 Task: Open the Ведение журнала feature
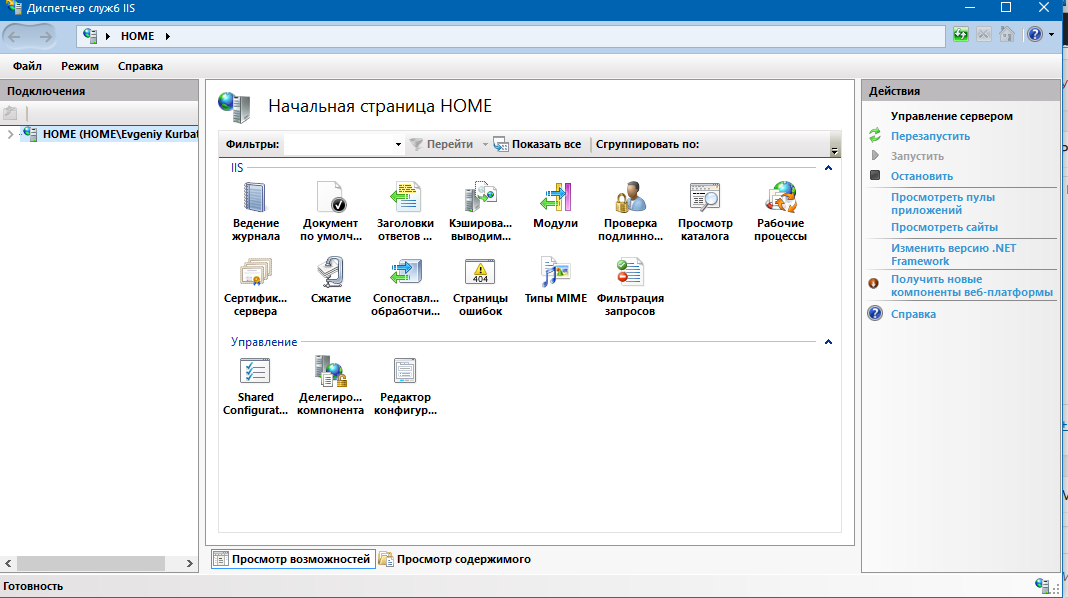(255, 211)
